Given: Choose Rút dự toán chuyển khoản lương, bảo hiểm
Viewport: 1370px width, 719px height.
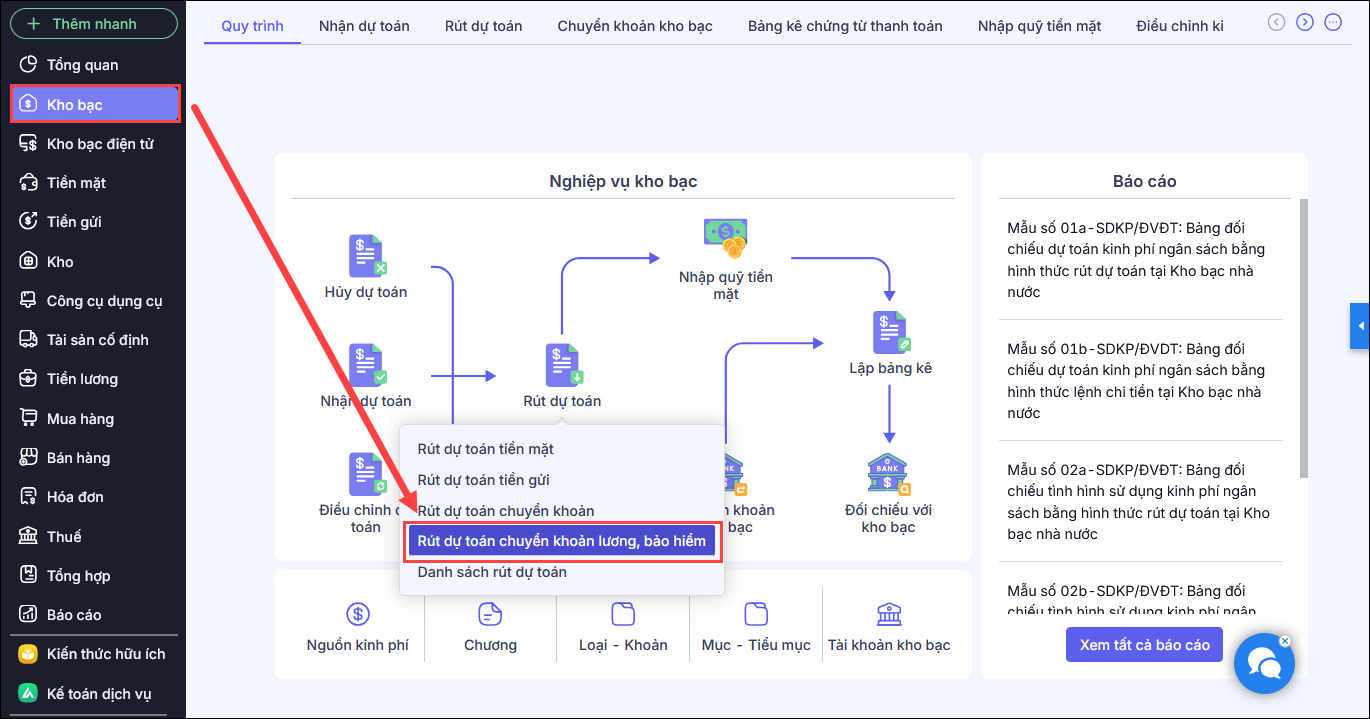Looking at the screenshot, I should pyautogui.click(x=562, y=541).
